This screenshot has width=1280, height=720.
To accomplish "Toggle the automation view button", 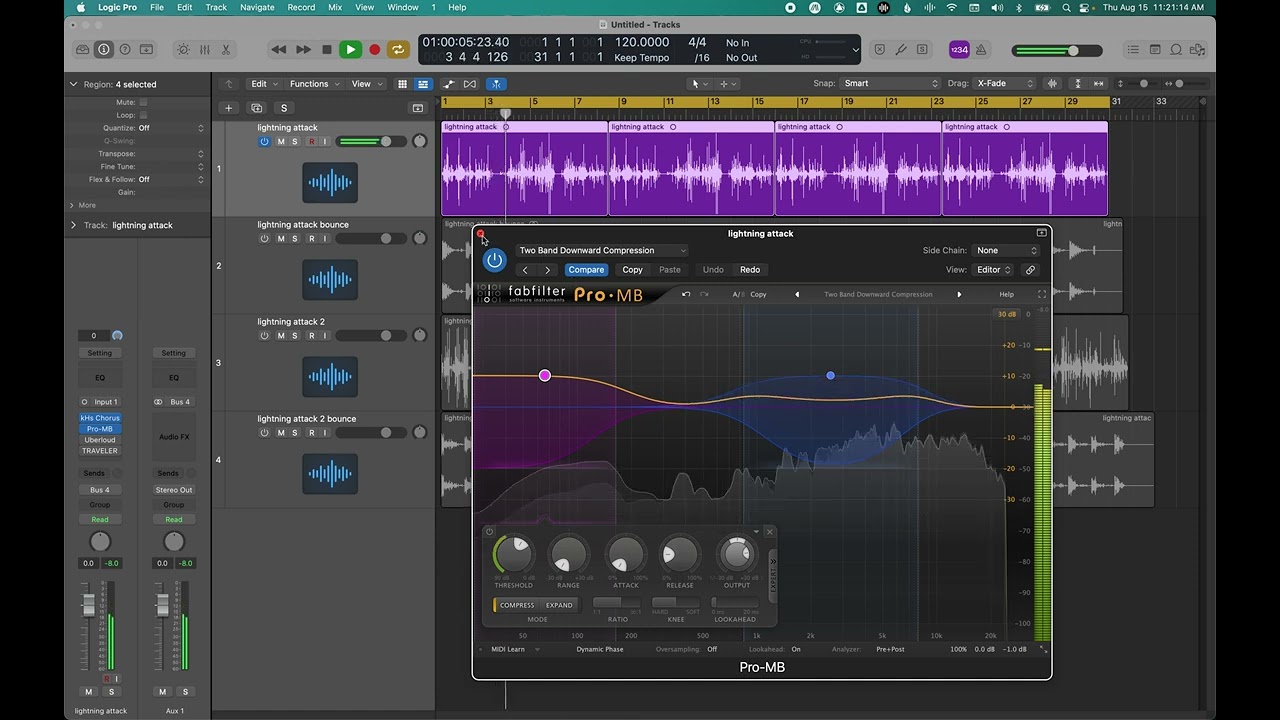I will [448, 84].
